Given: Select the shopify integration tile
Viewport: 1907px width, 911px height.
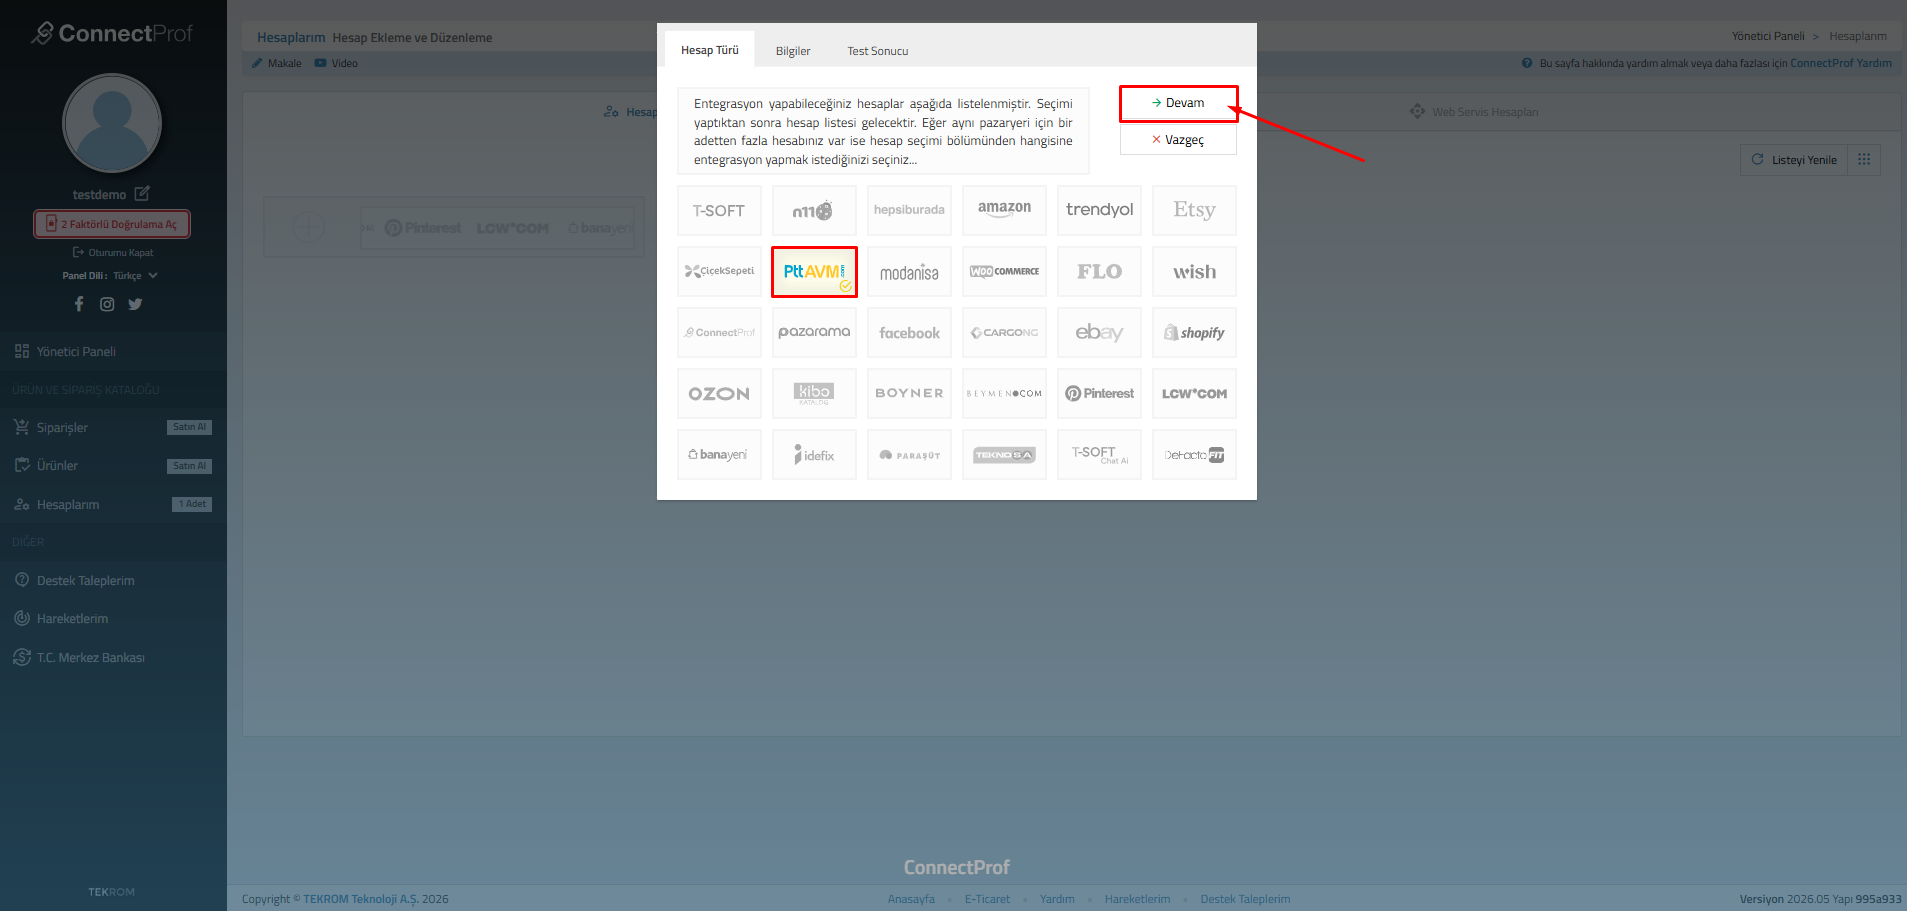Looking at the screenshot, I should tap(1194, 333).
